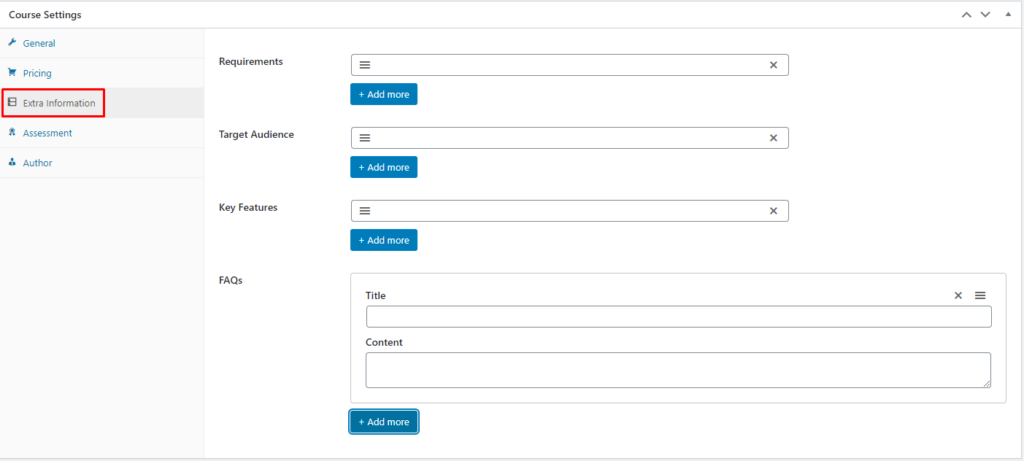Delete the Target Audience entry with X icon
This screenshot has height=461, width=1024.
pyautogui.click(x=773, y=138)
